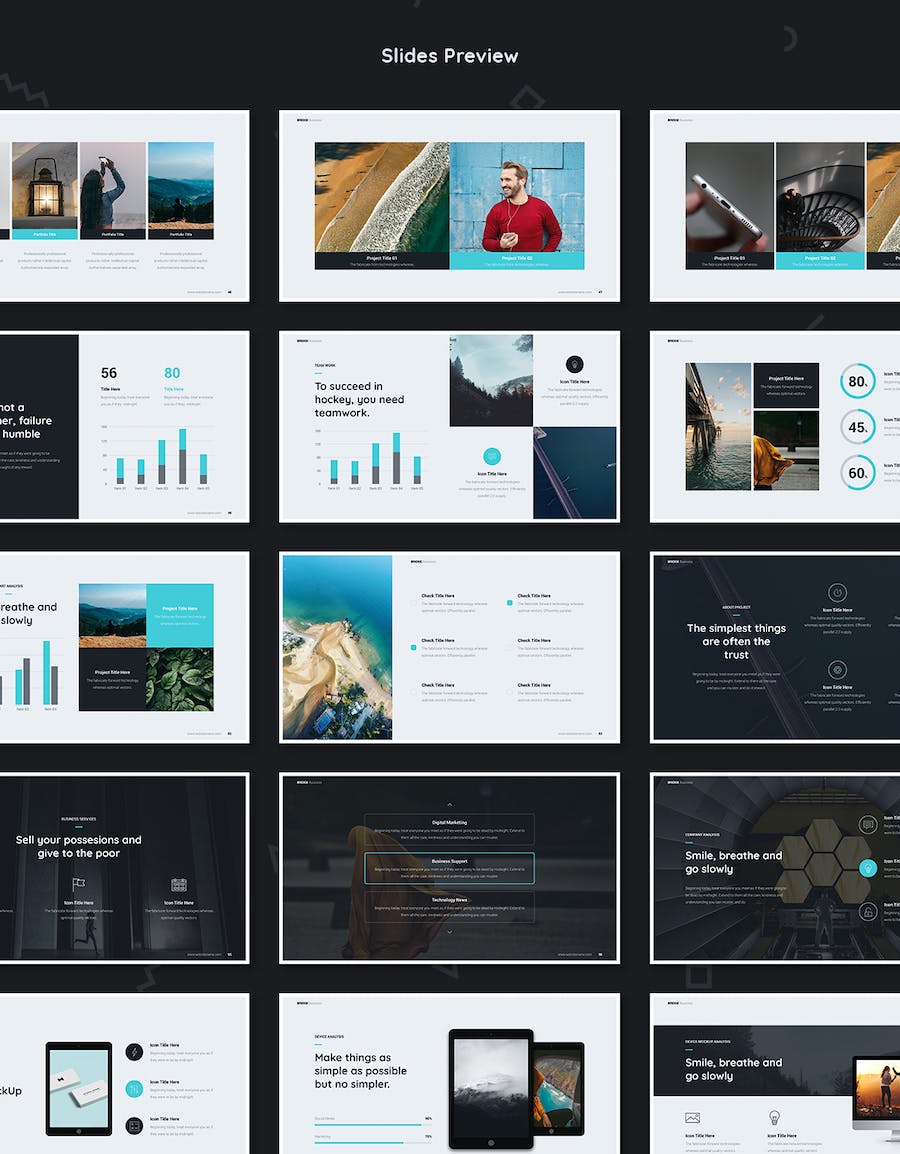Click the teal Project Title 02 caption
This screenshot has height=1154, width=900.
click(x=517, y=261)
